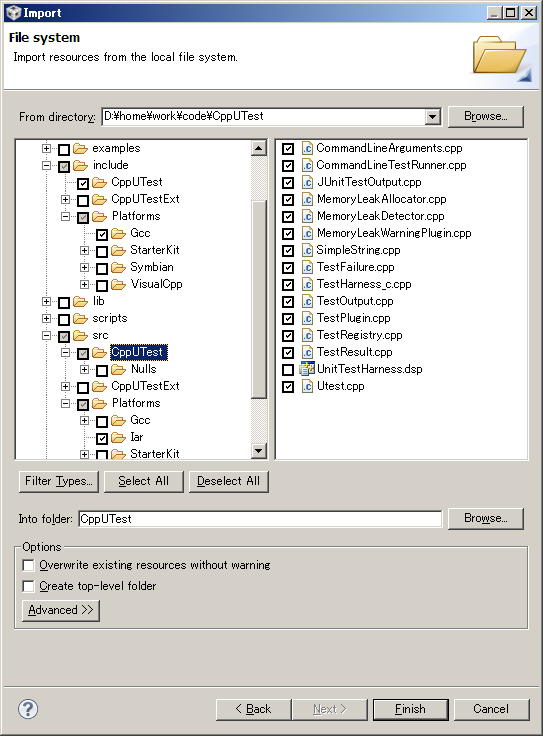The width and height of the screenshot is (543, 736).
Task: Select the lib folder tree item
Action: (x=99, y=301)
